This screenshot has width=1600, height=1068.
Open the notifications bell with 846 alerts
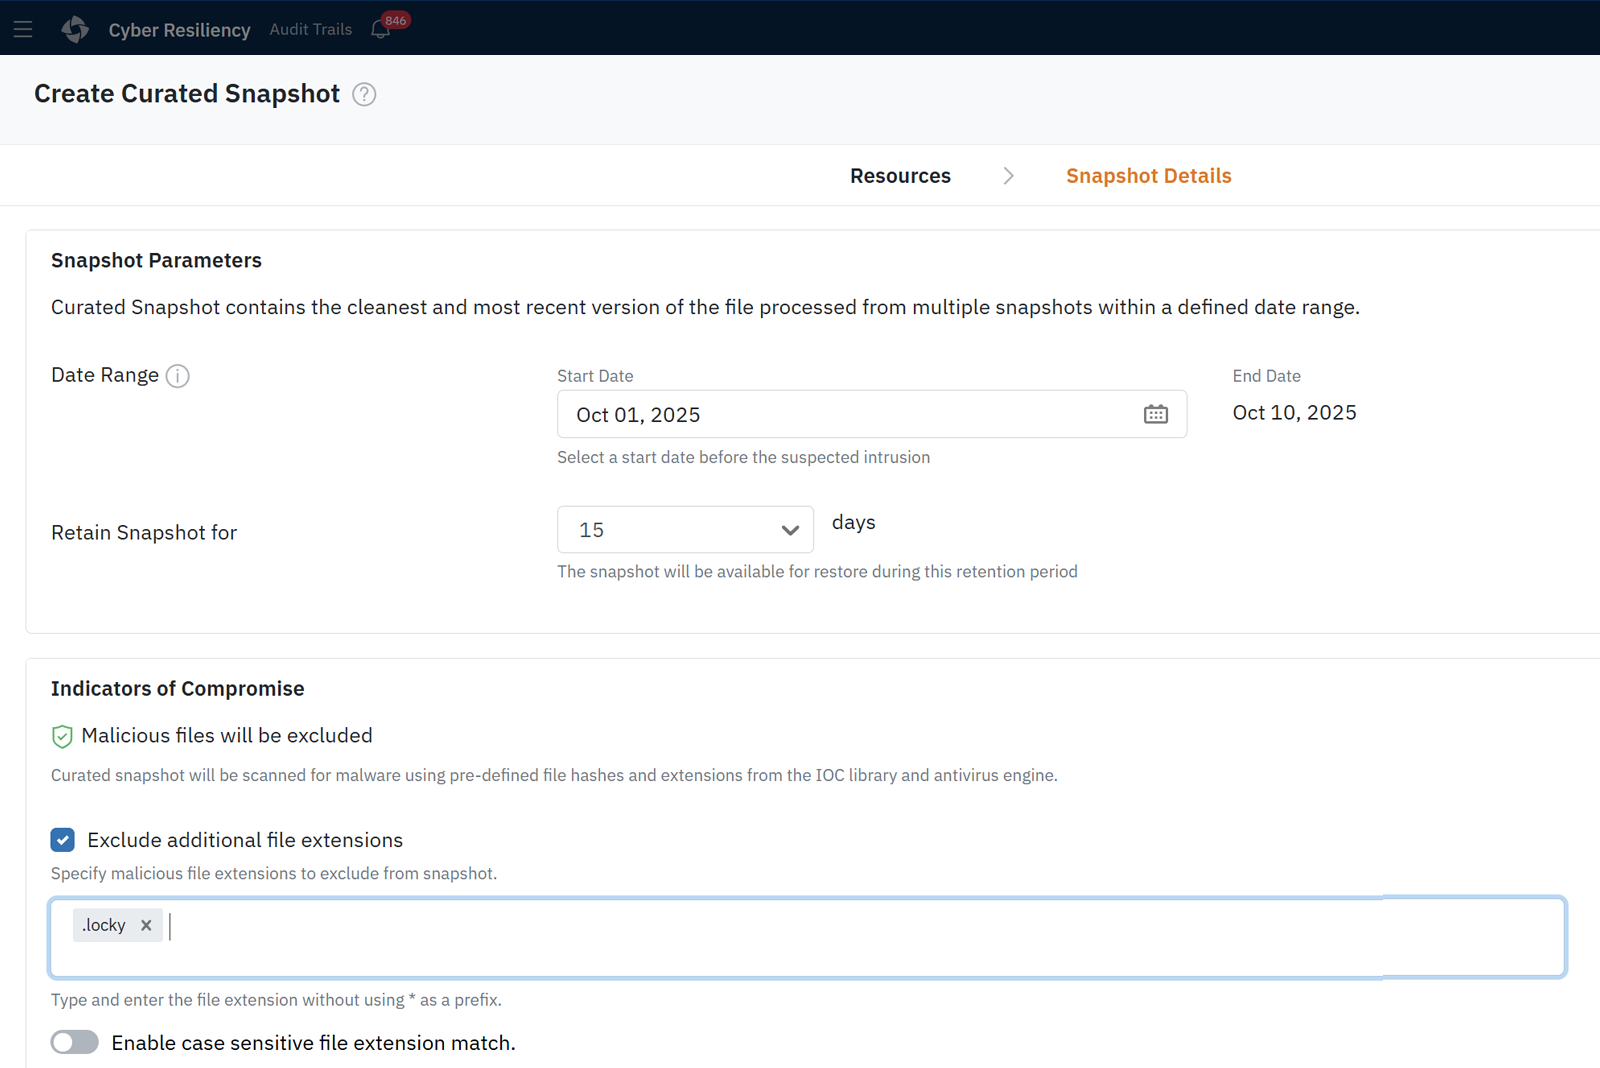[x=381, y=29]
